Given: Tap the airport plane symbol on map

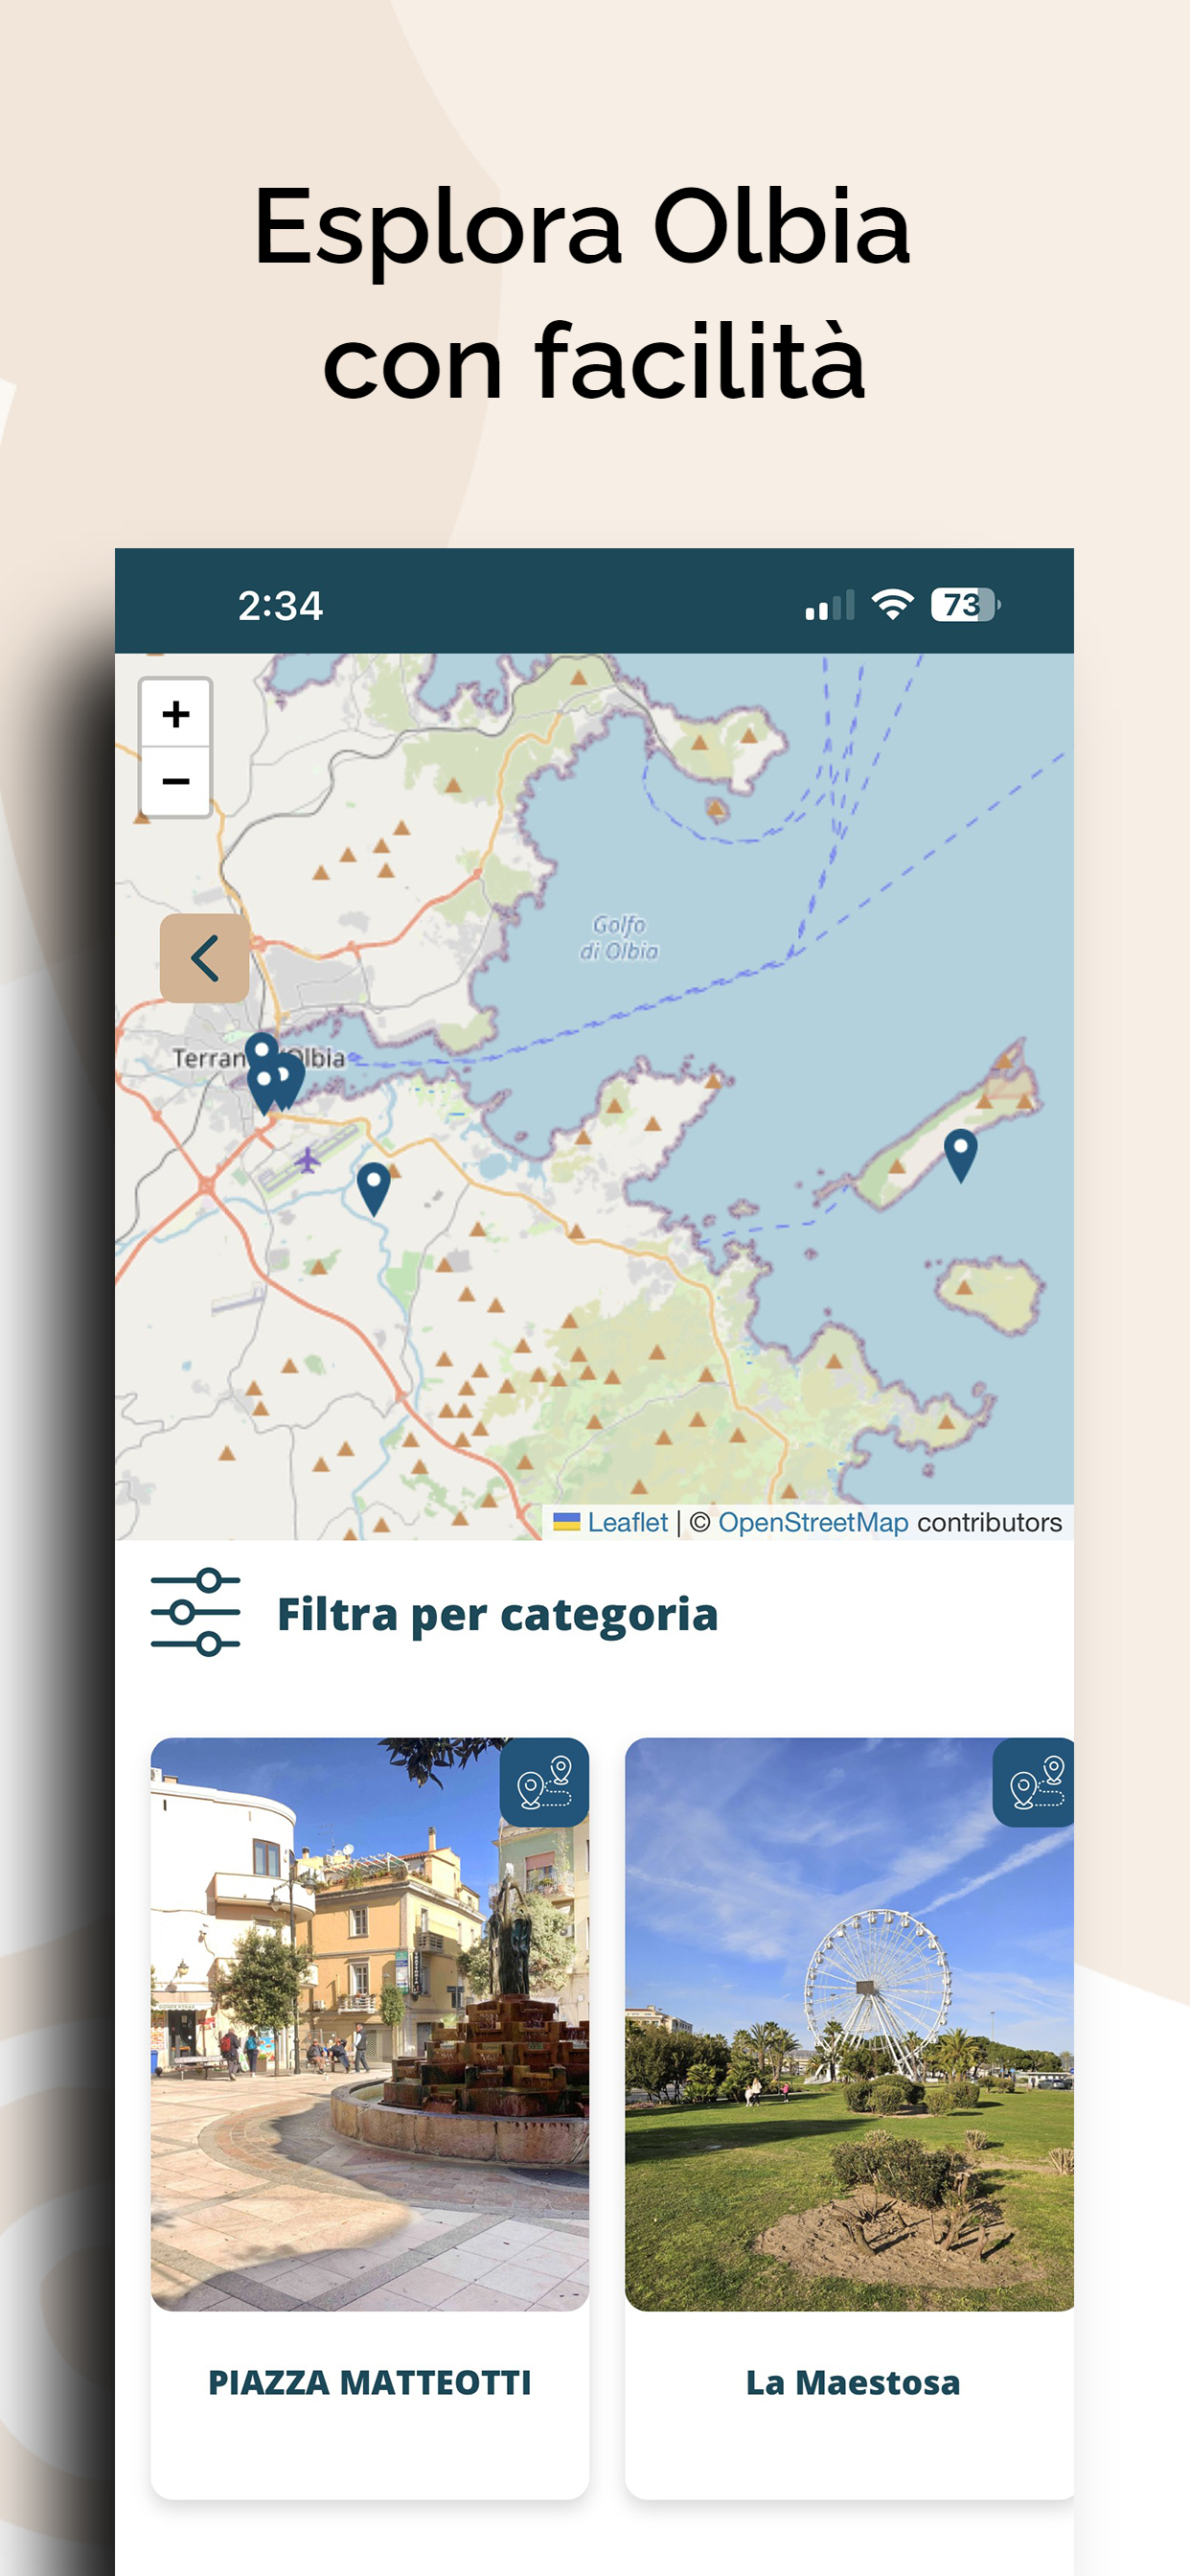Looking at the screenshot, I should 307,1161.
